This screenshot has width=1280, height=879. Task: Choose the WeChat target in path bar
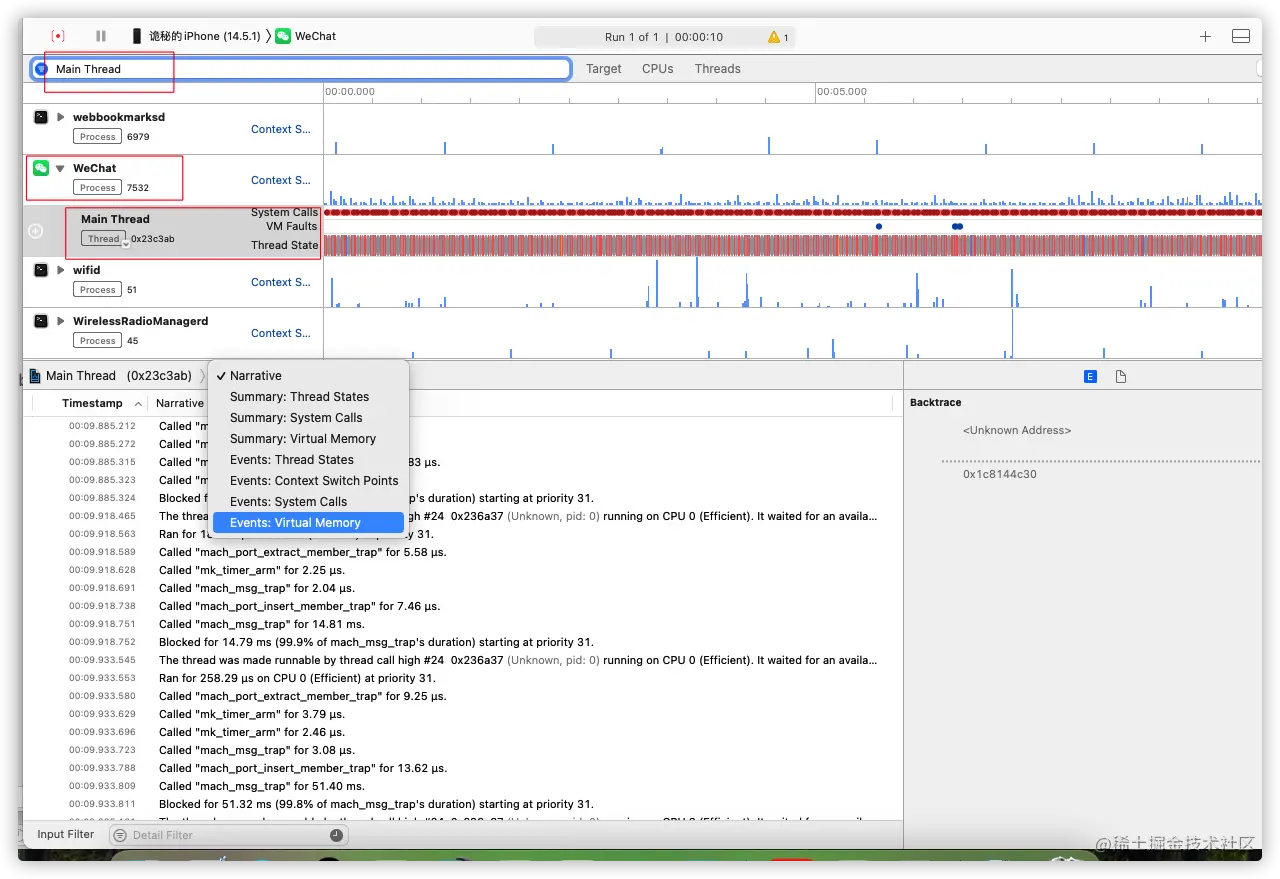point(306,36)
